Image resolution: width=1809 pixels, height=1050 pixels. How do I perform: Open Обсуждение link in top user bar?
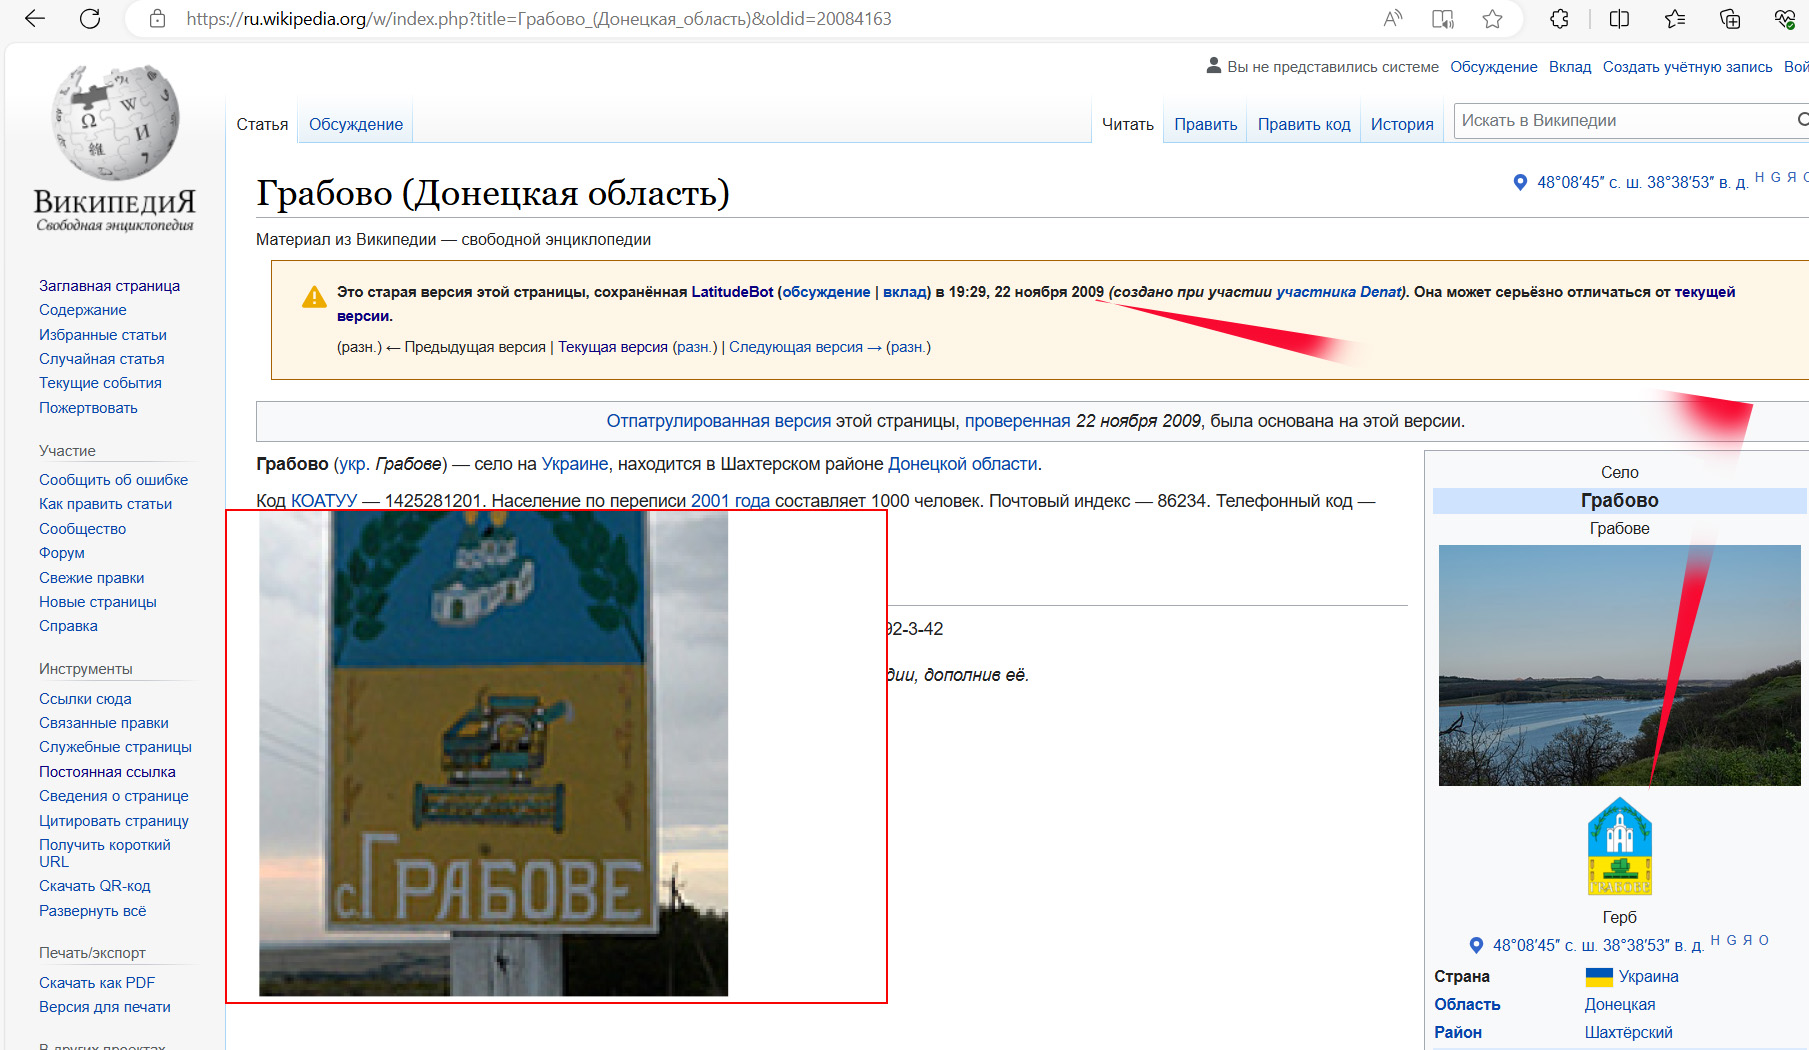pyautogui.click(x=1494, y=67)
